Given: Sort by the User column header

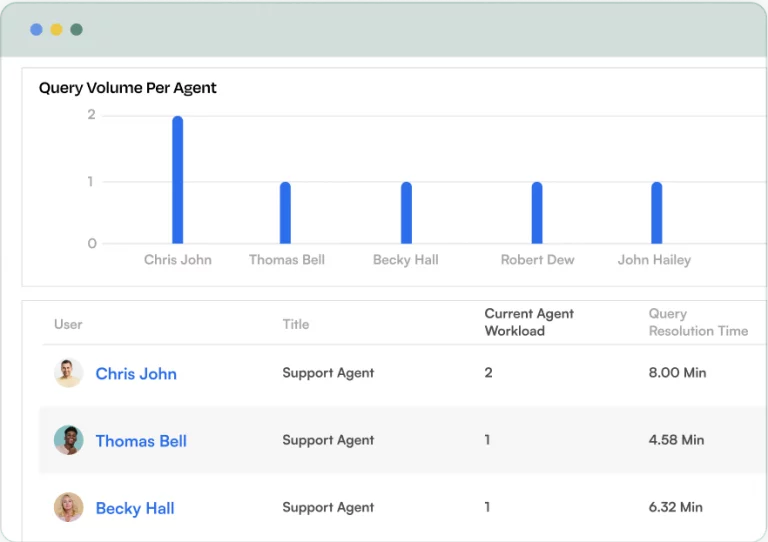Looking at the screenshot, I should point(68,324).
